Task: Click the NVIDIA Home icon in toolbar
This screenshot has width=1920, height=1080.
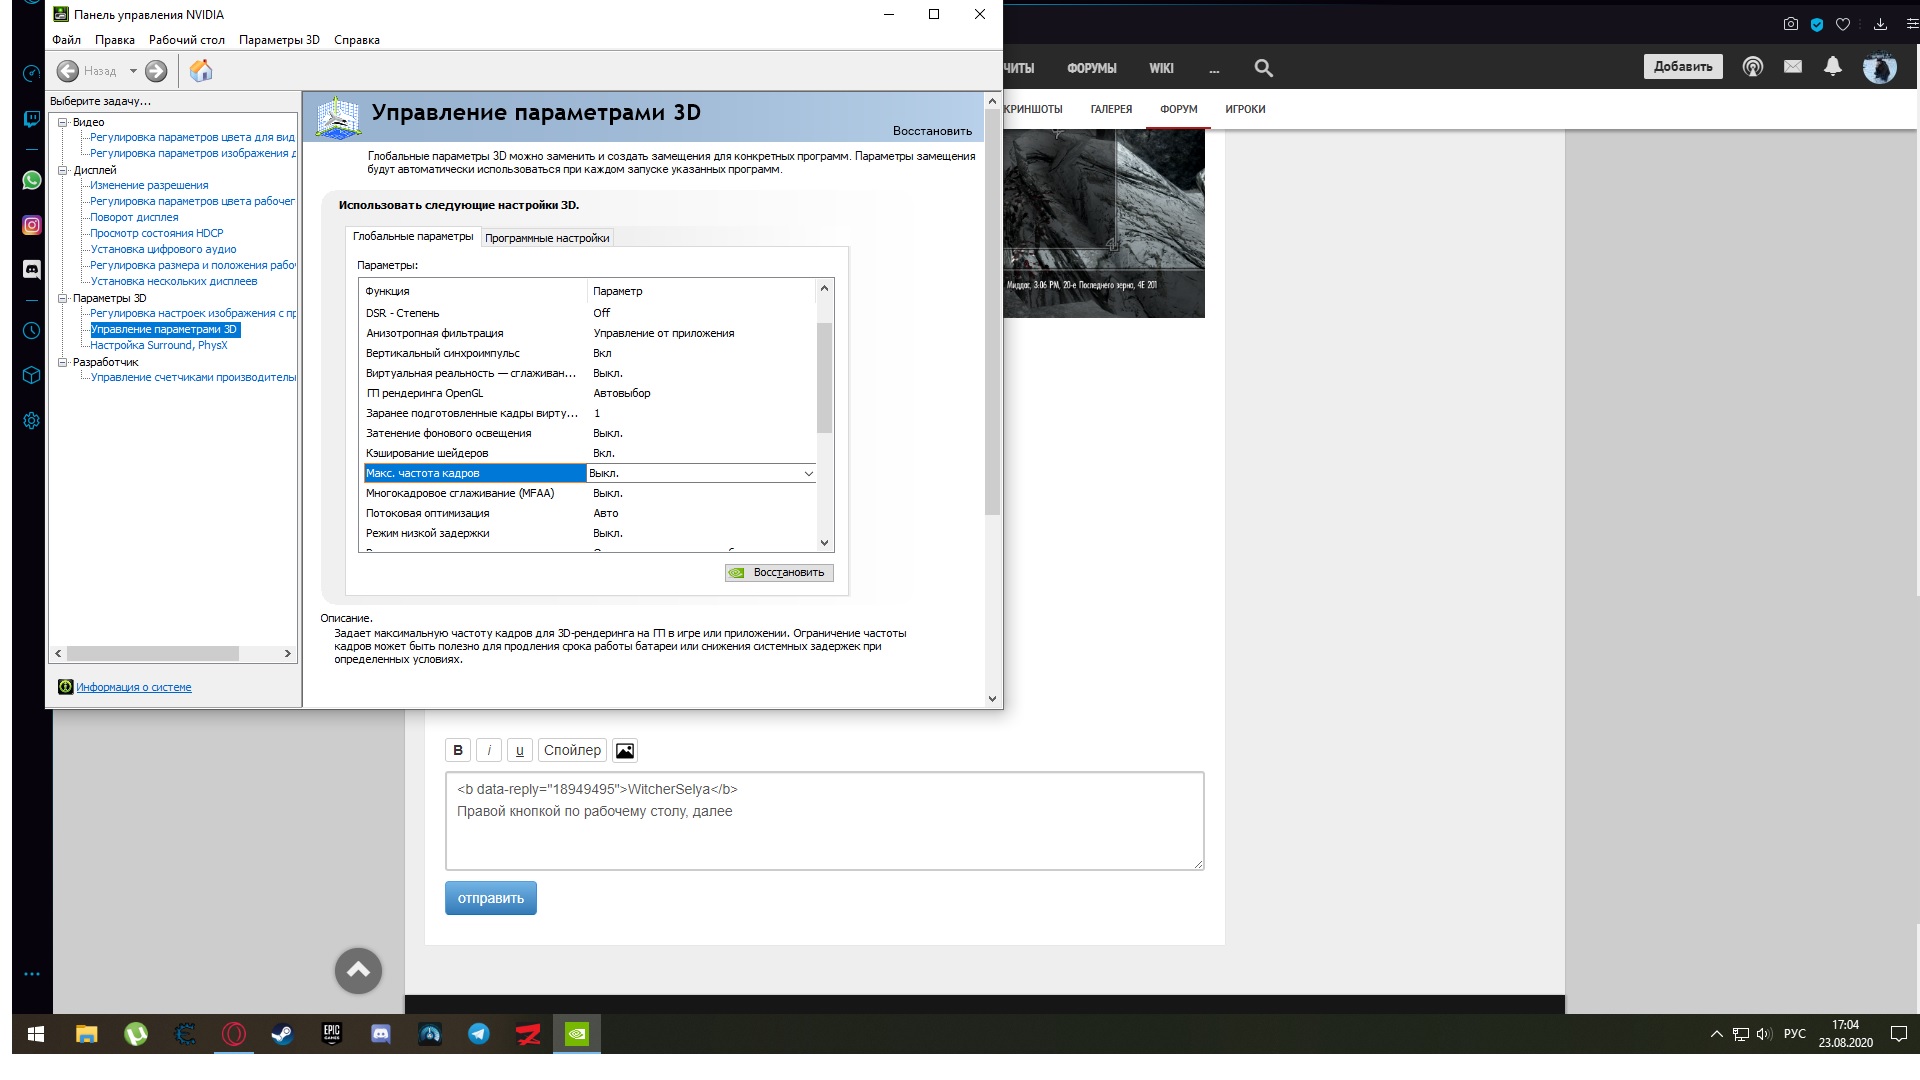Action: pos(201,71)
